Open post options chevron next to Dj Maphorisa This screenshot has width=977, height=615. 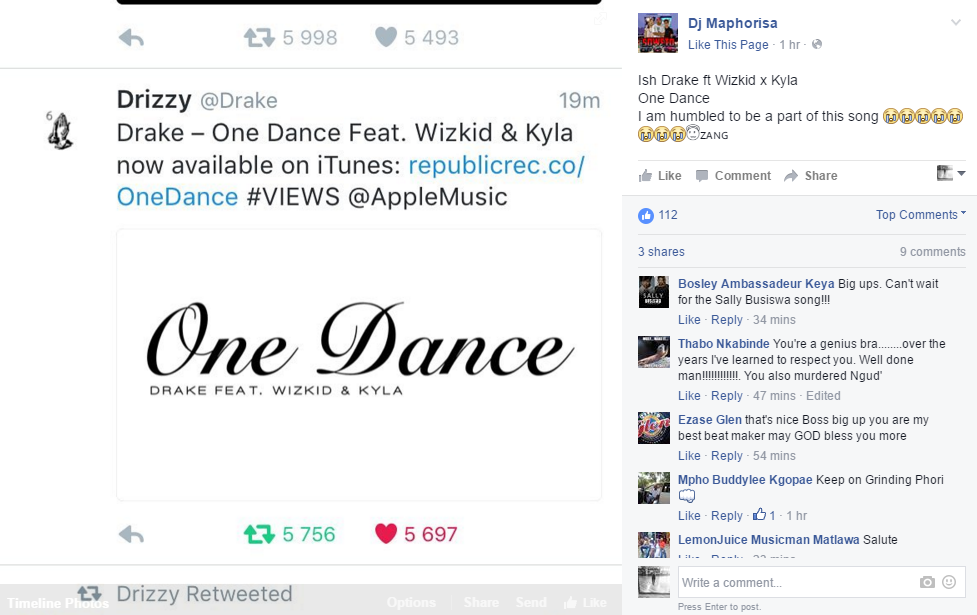tap(955, 22)
